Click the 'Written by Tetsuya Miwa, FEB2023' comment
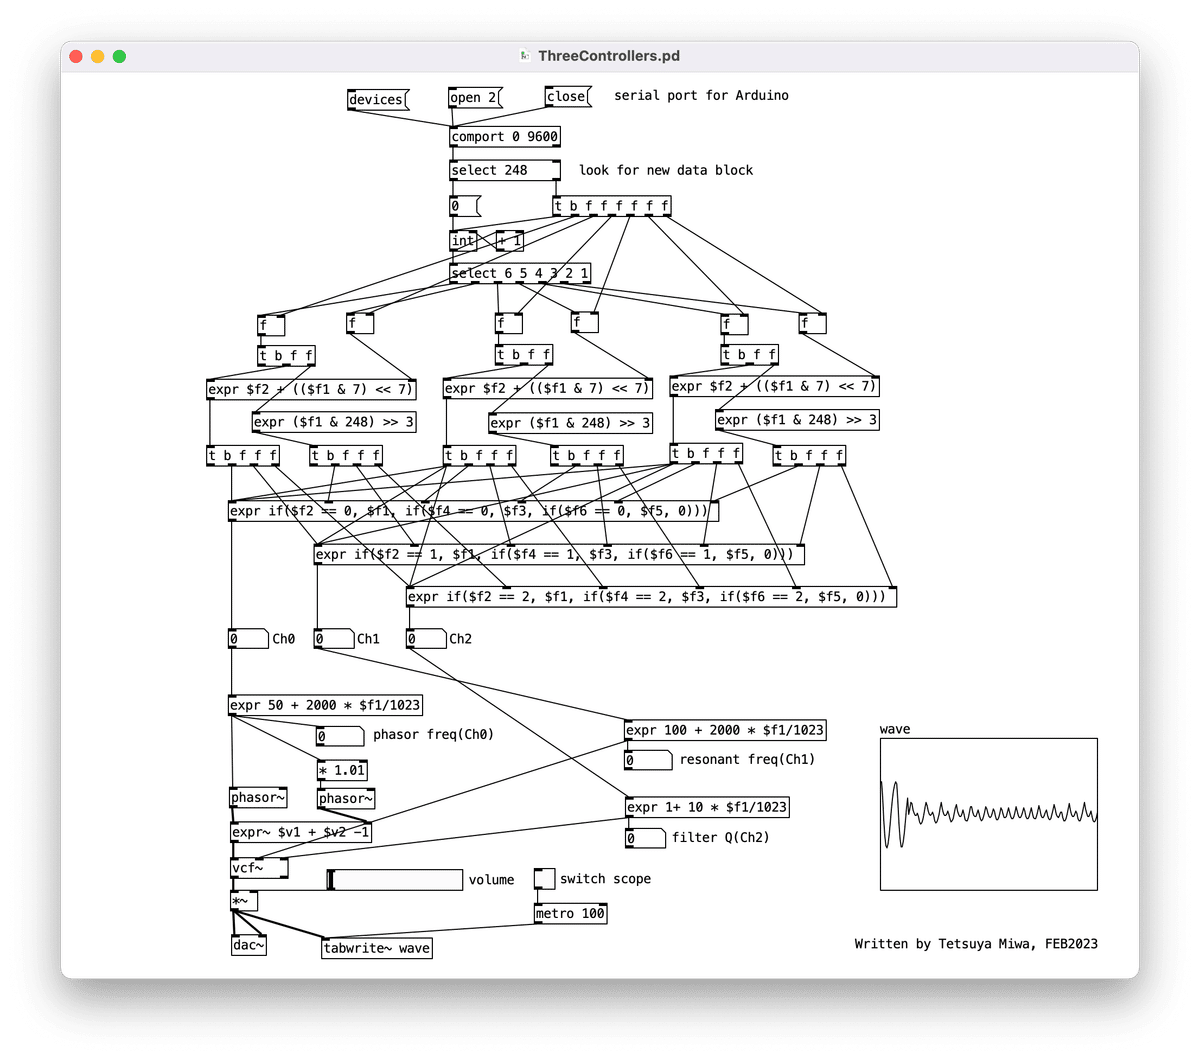This screenshot has height=1059, width=1200. pos(976,943)
